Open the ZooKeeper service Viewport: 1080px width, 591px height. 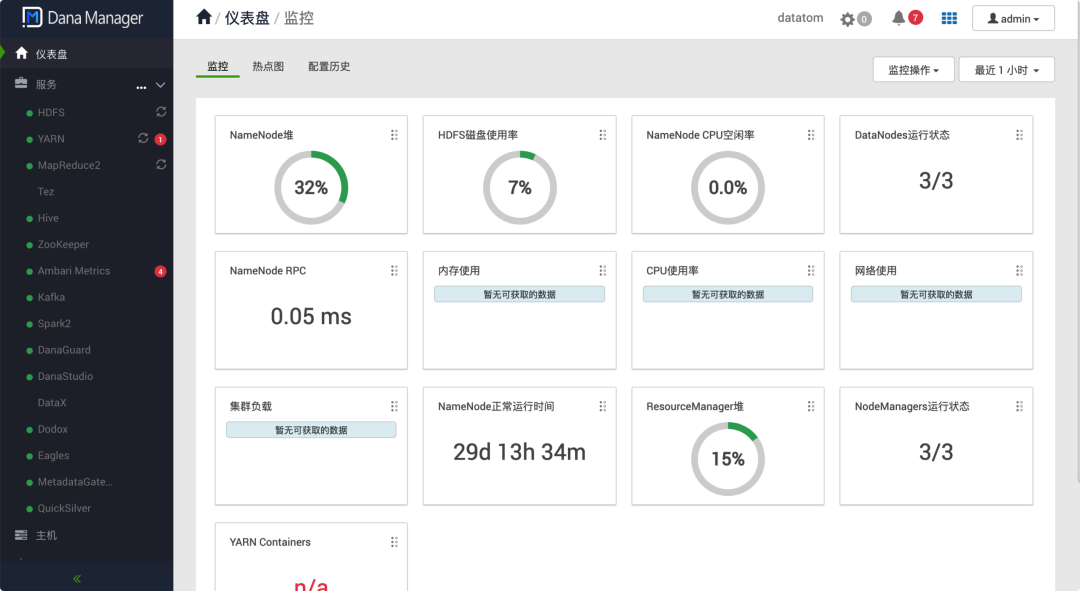[x=63, y=245]
